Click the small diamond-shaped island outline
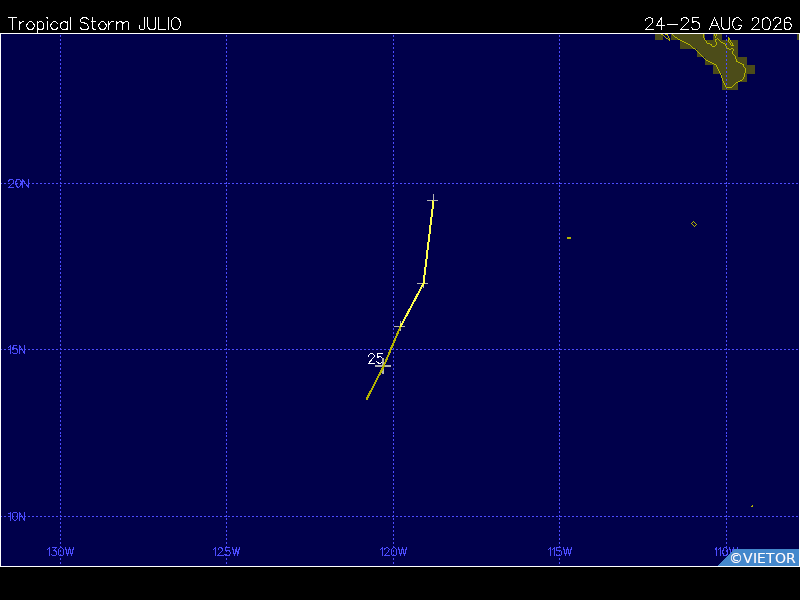This screenshot has width=800, height=600. click(x=694, y=224)
